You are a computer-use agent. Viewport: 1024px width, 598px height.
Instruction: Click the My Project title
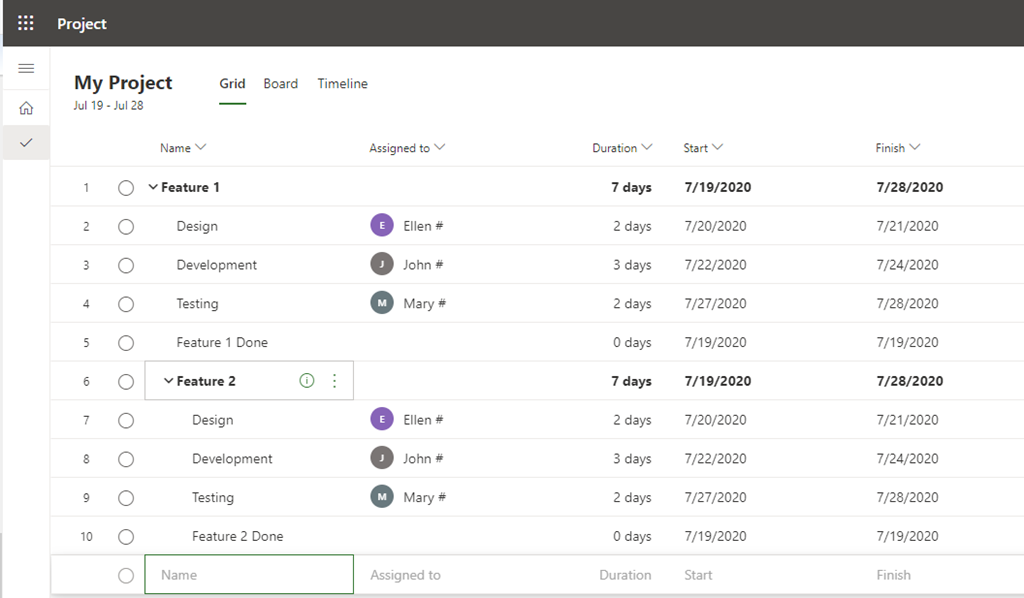pyautogui.click(x=123, y=83)
